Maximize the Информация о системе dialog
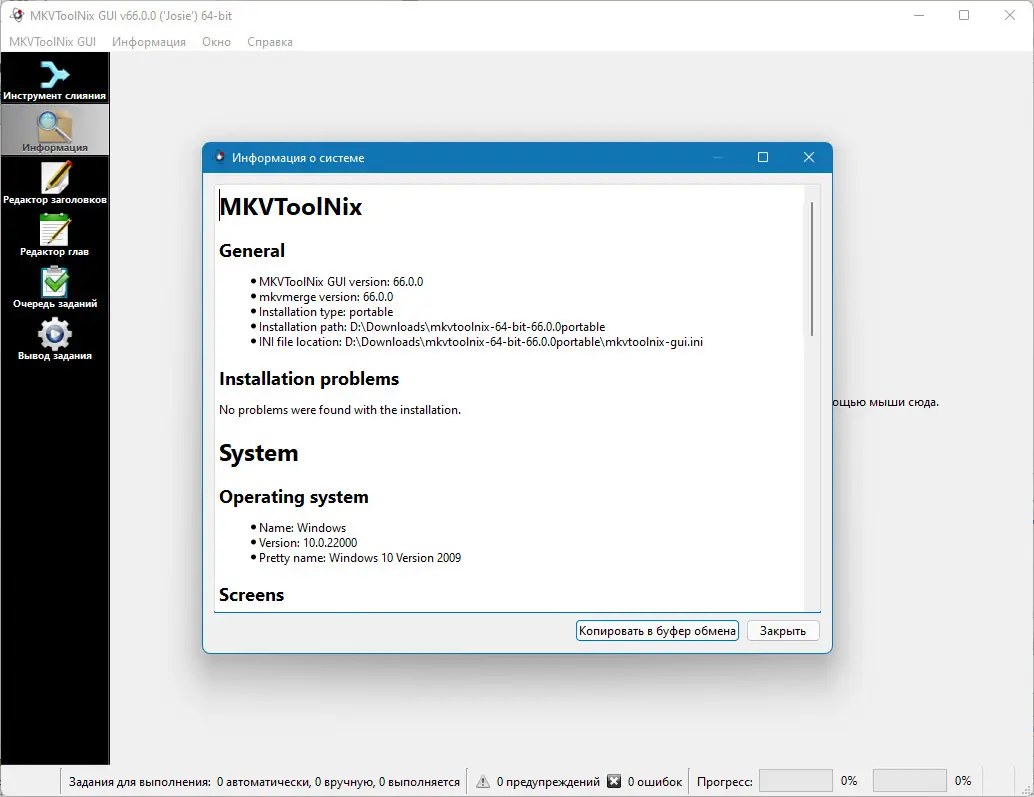Screen dimensions: 1034x797 coord(763,157)
